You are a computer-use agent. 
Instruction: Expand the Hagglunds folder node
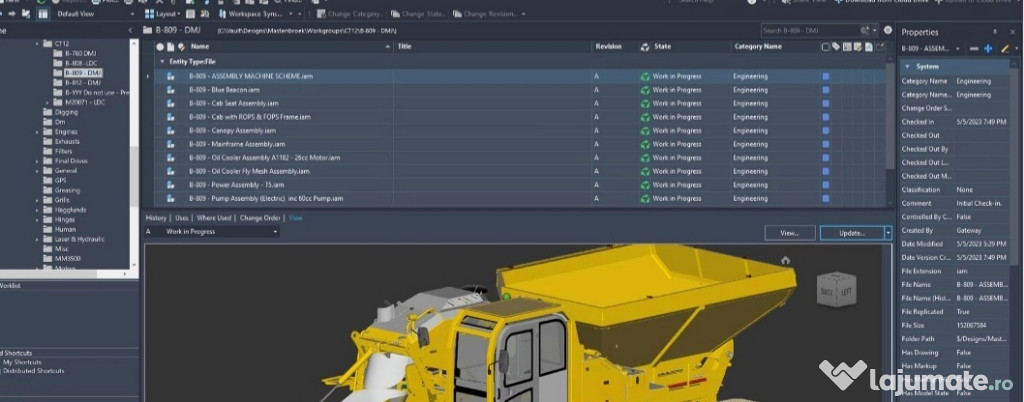tap(37, 210)
